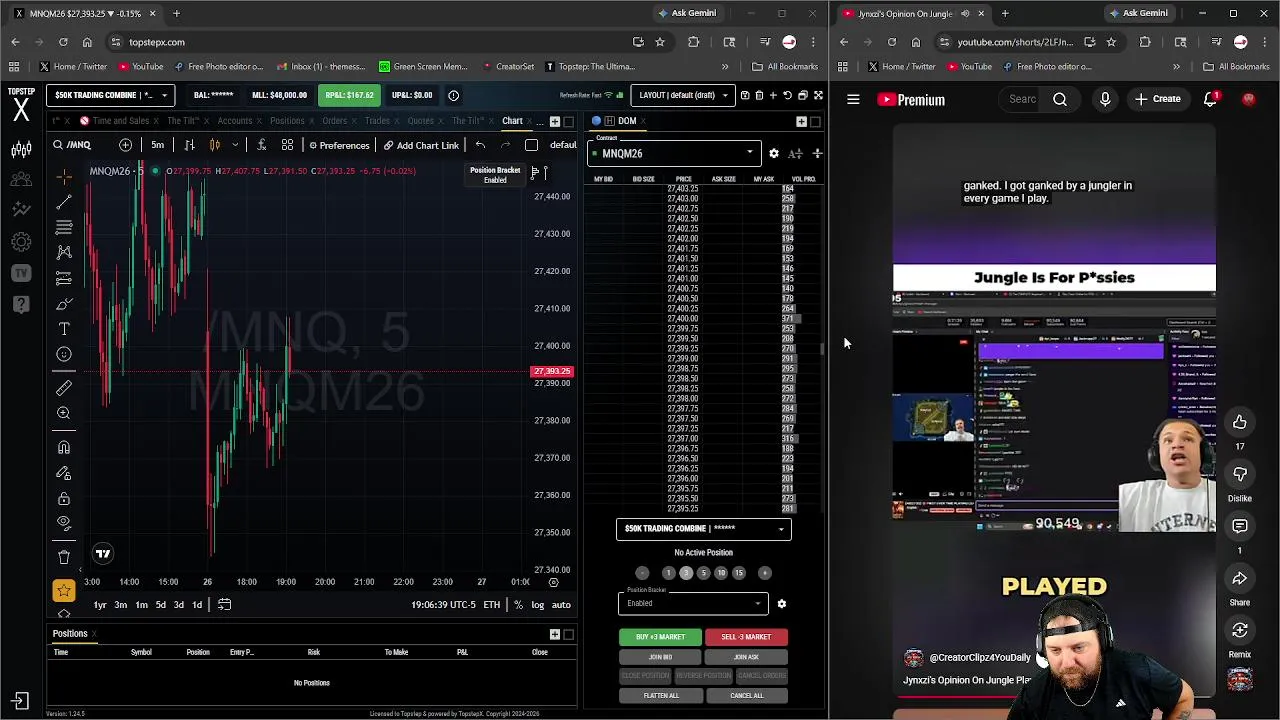Click the /MNQ symbol search field

tap(80, 145)
